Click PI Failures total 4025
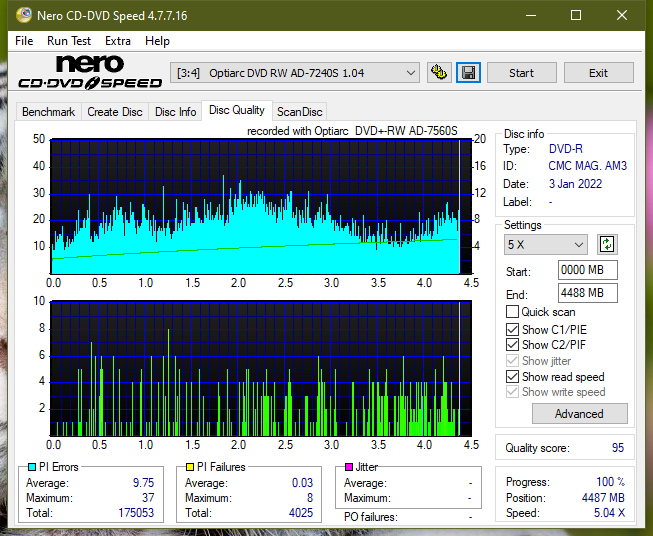 301,513
